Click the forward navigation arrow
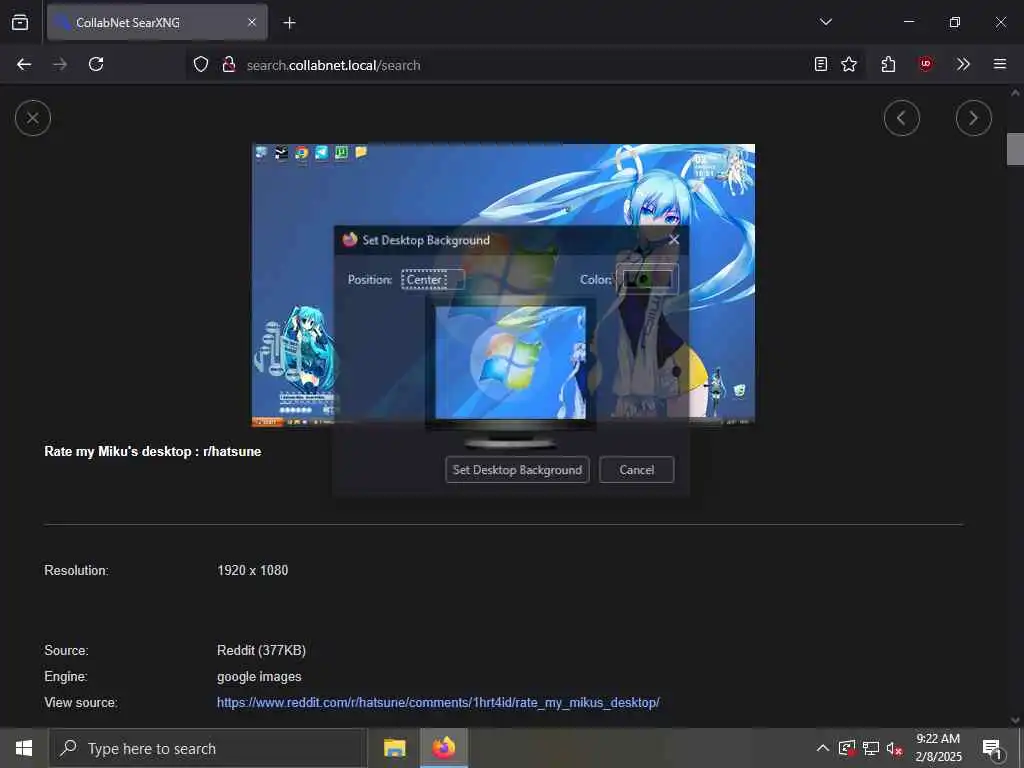The height and width of the screenshot is (768, 1024). coord(60,65)
